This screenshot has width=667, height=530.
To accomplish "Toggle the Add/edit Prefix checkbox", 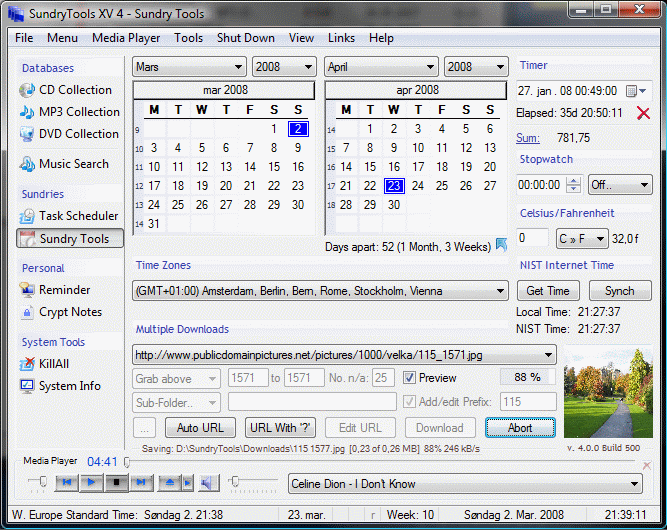I will click(x=409, y=402).
